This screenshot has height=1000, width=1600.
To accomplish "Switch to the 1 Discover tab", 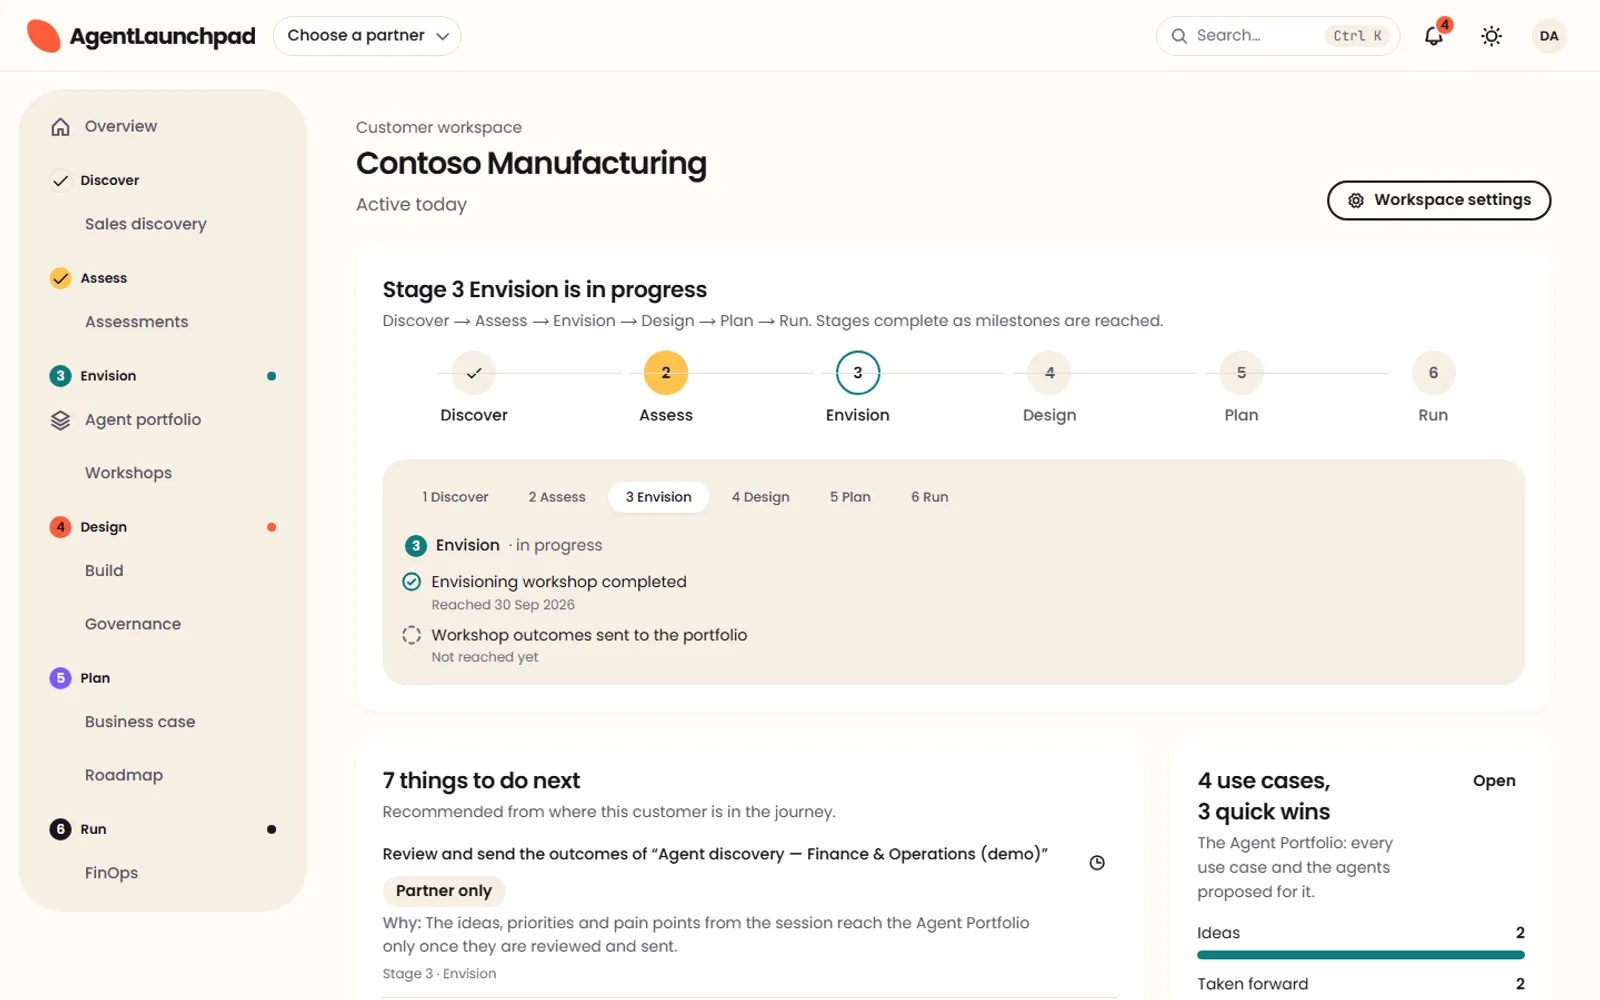I will point(455,497).
